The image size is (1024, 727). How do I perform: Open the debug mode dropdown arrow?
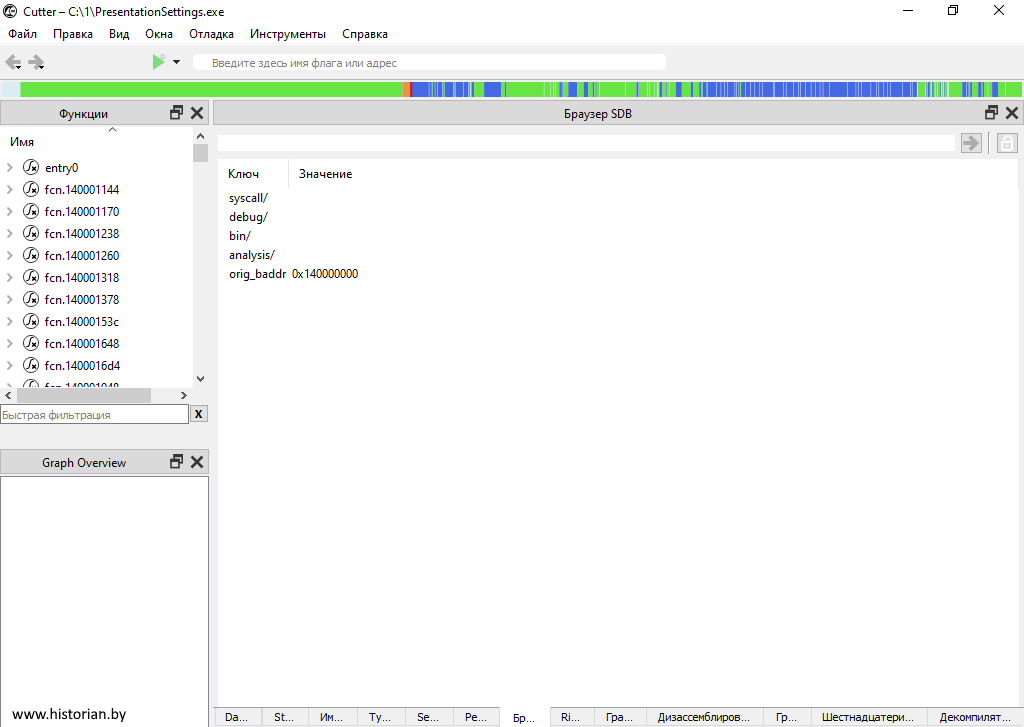pyautogui.click(x=177, y=62)
